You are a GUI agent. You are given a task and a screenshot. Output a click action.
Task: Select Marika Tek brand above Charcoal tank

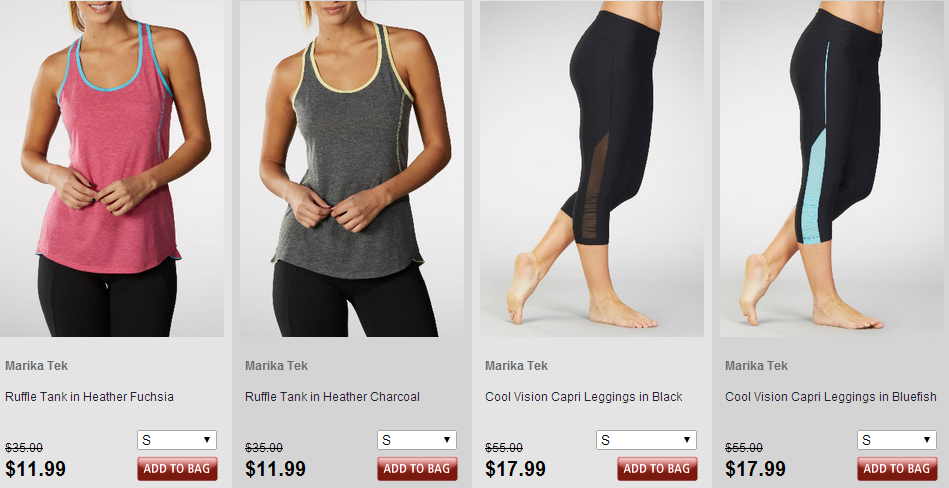276,366
